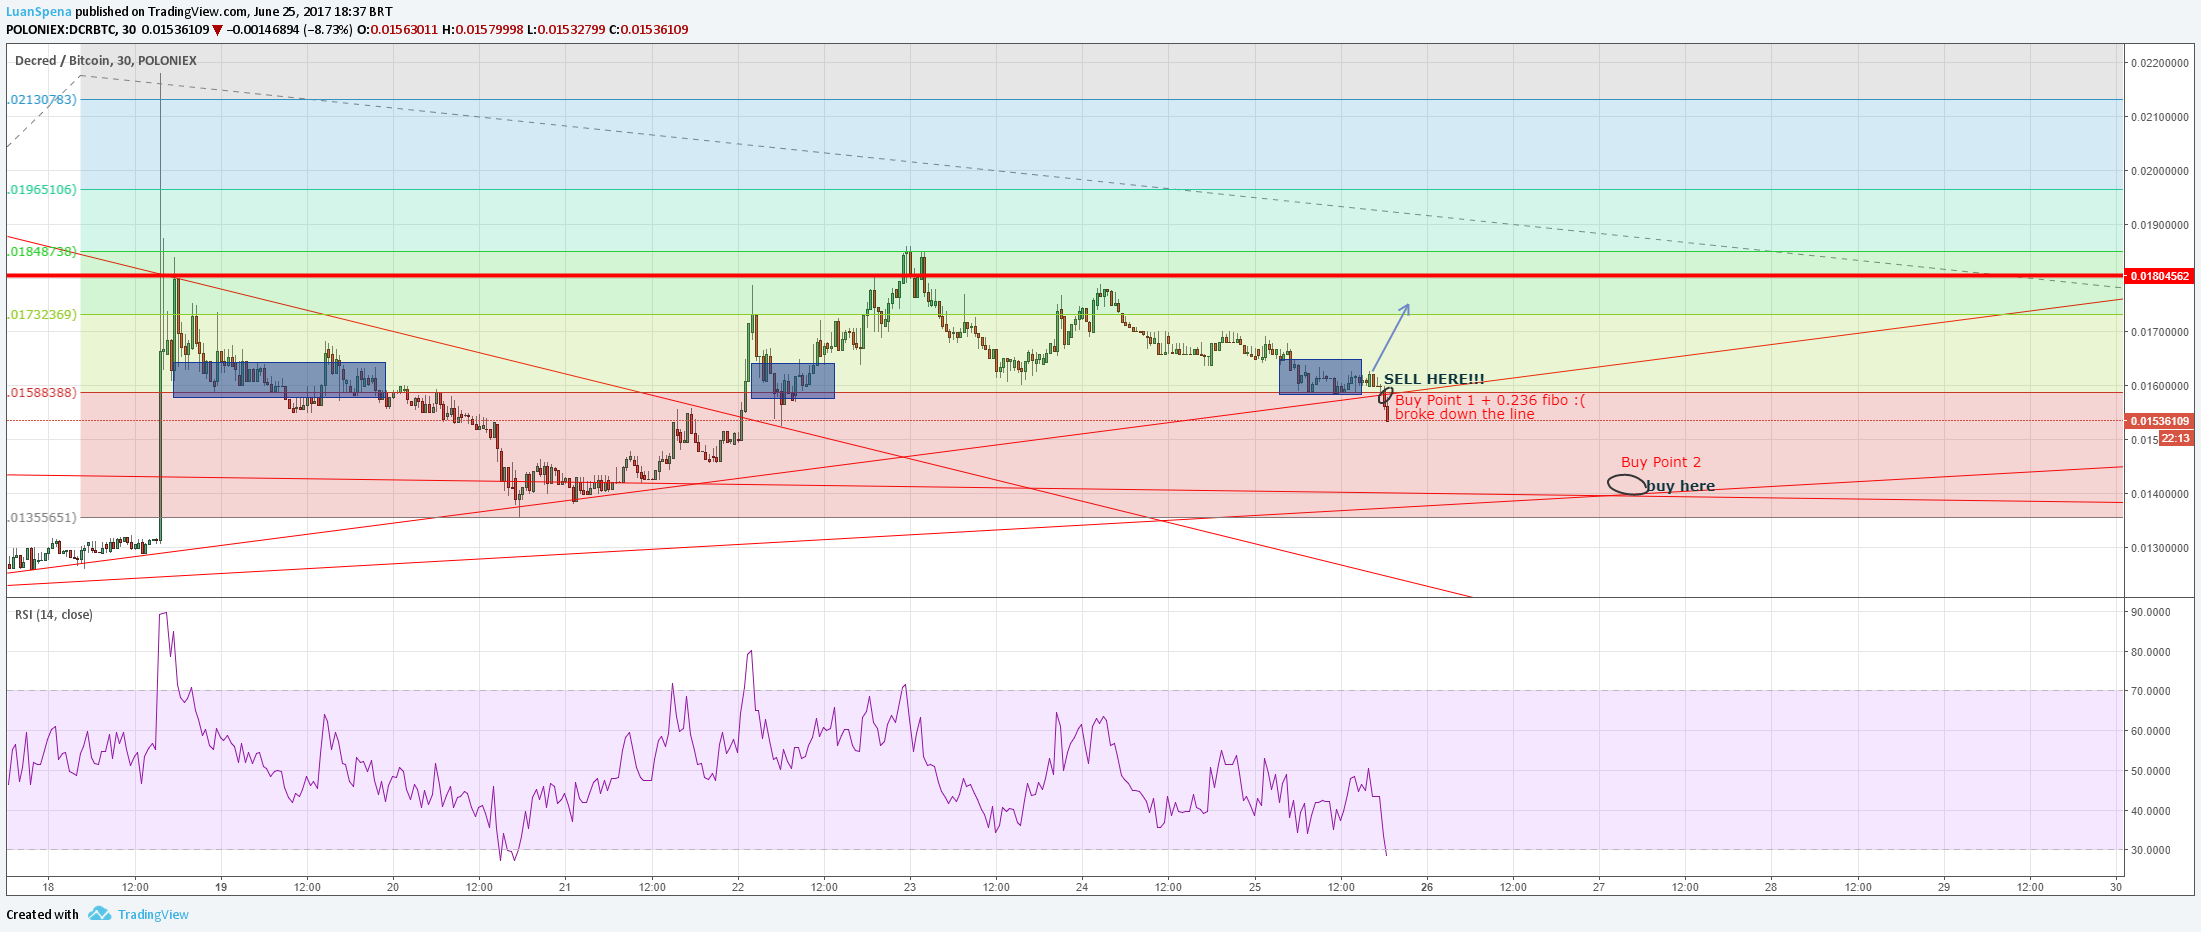Select the 'Buy Point 1 + 0.236 fibo' note
The image size is (2201, 932).
click(x=1490, y=400)
